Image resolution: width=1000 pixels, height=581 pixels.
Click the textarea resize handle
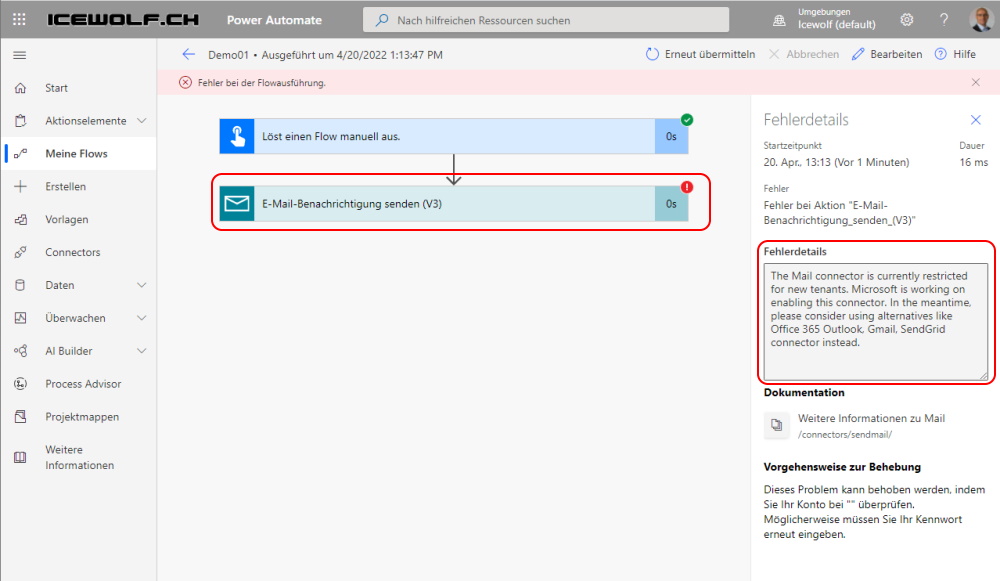[x=983, y=376]
